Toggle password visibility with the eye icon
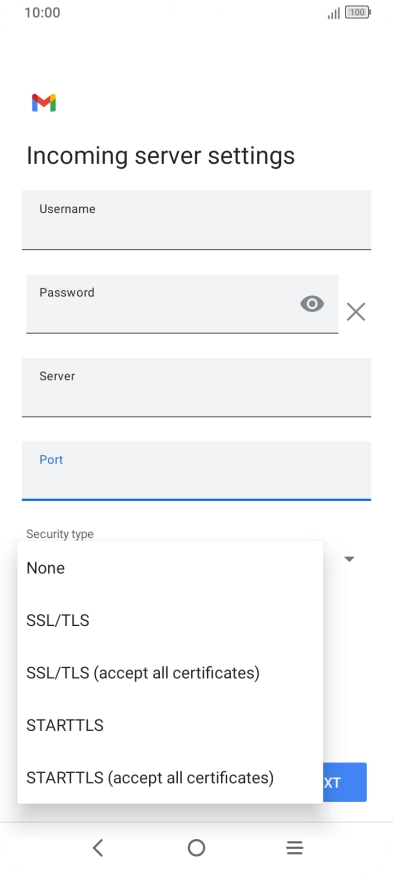The width and height of the screenshot is (393, 874). [x=312, y=304]
